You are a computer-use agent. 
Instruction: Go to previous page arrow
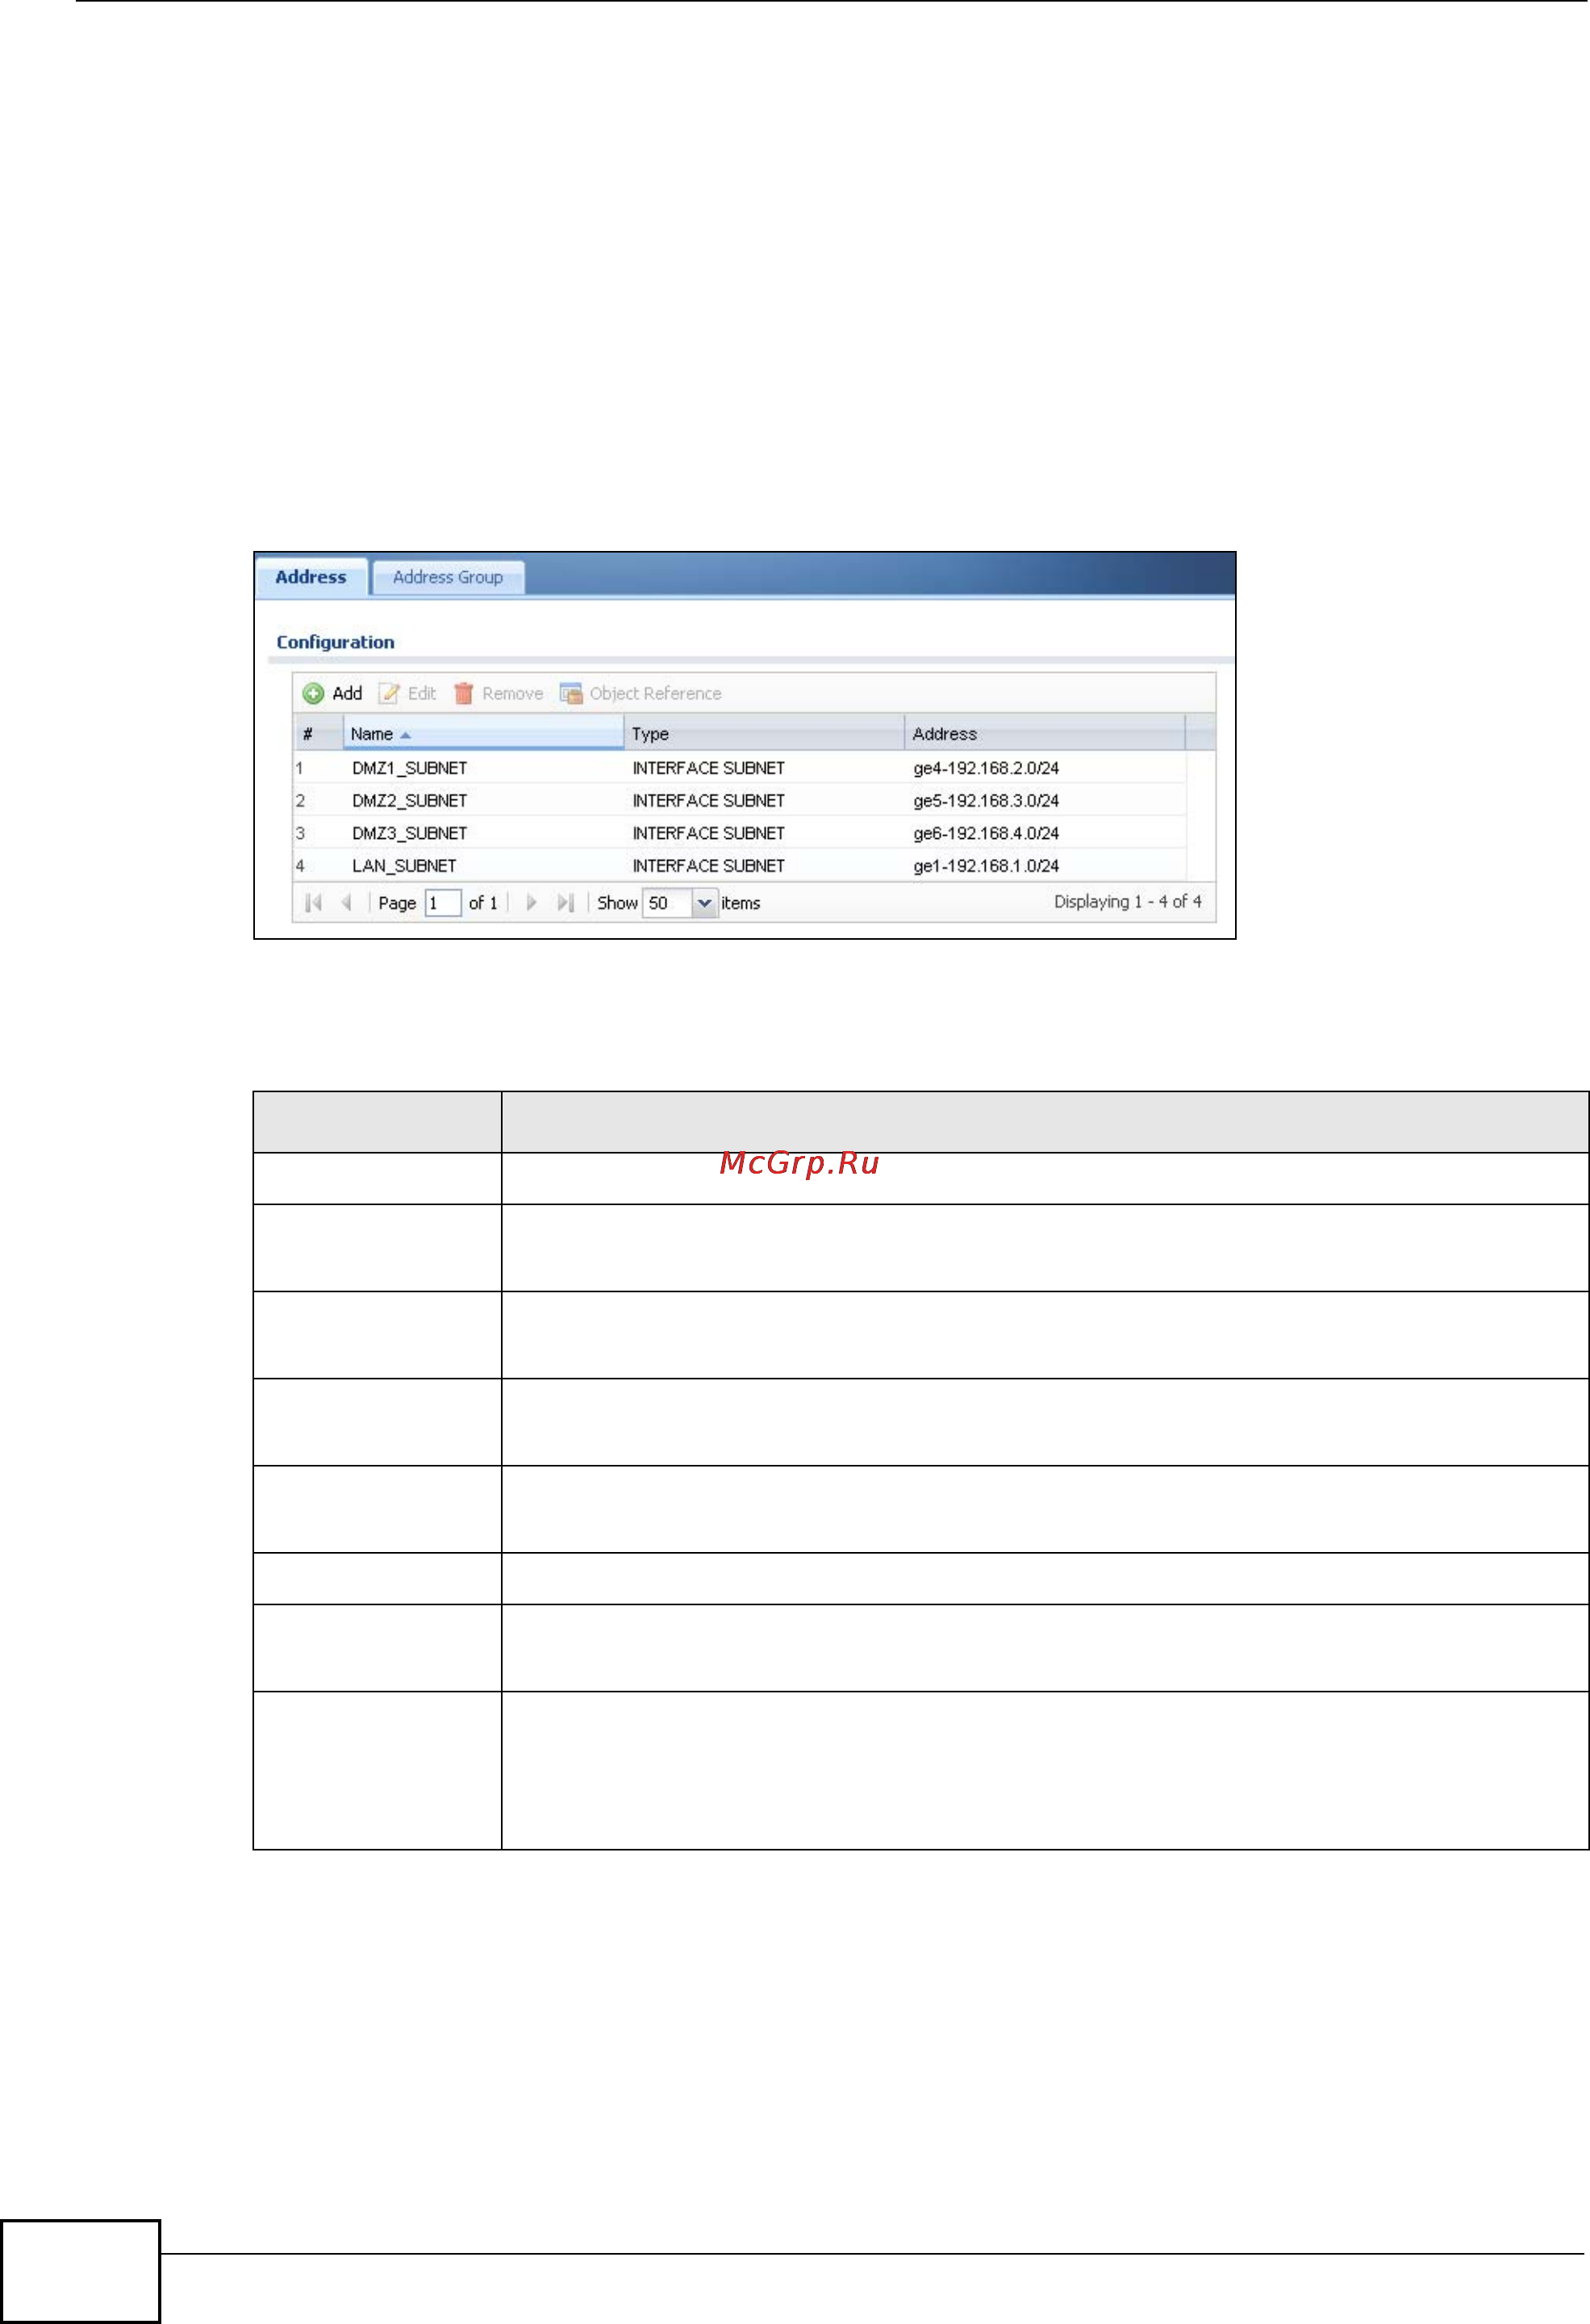coord(346,902)
